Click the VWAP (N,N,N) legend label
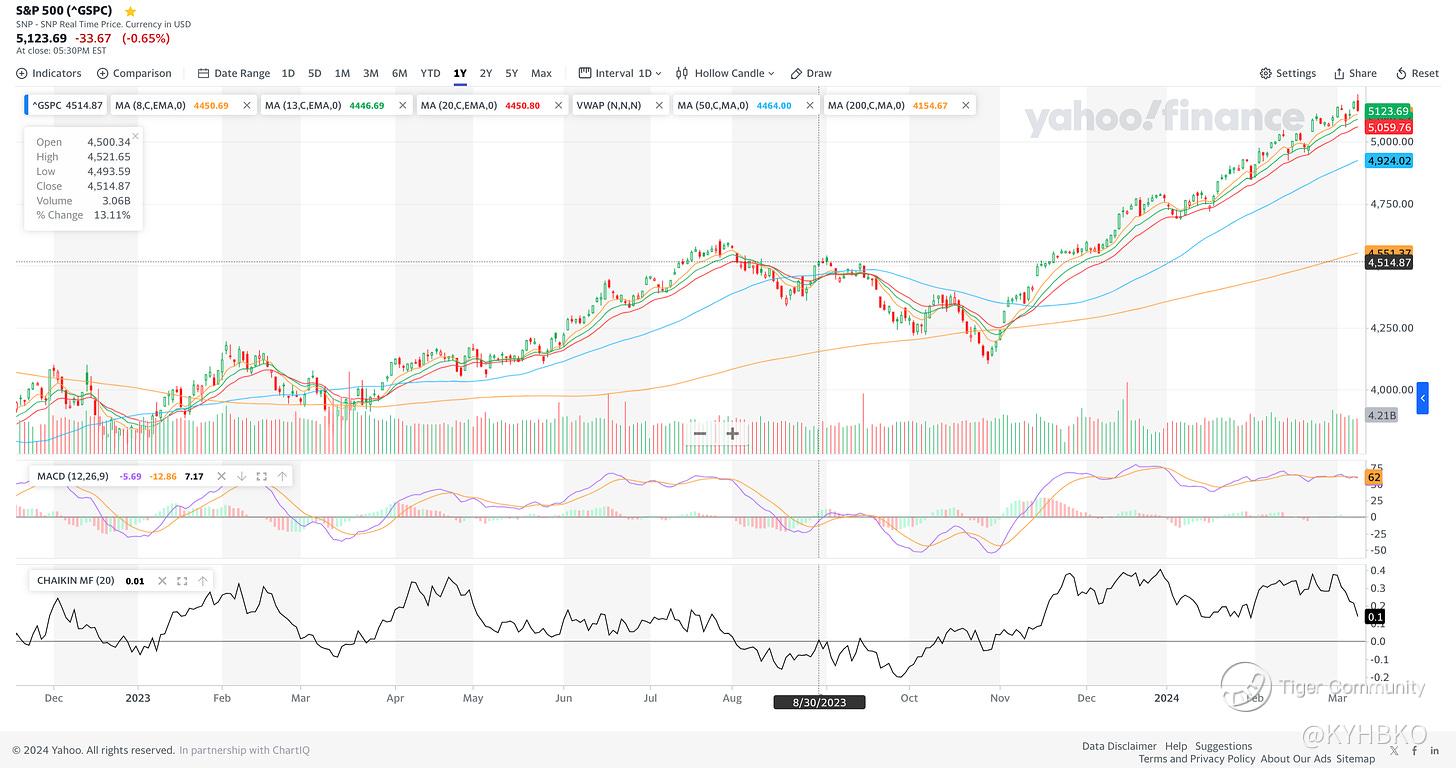The height and width of the screenshot is (768, 1456). click(x=607, y=105)
